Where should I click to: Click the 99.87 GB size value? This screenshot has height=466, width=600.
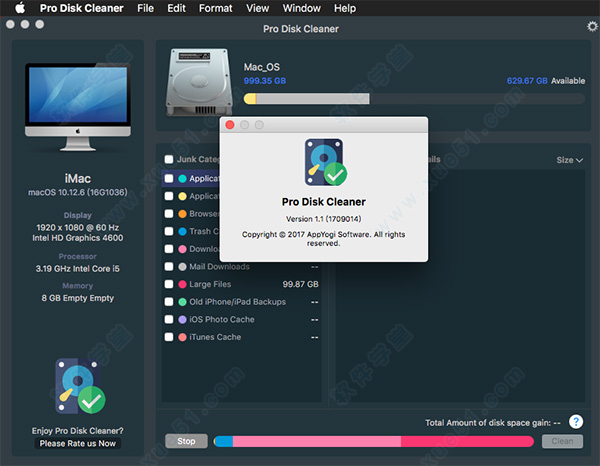click(300, 284)
